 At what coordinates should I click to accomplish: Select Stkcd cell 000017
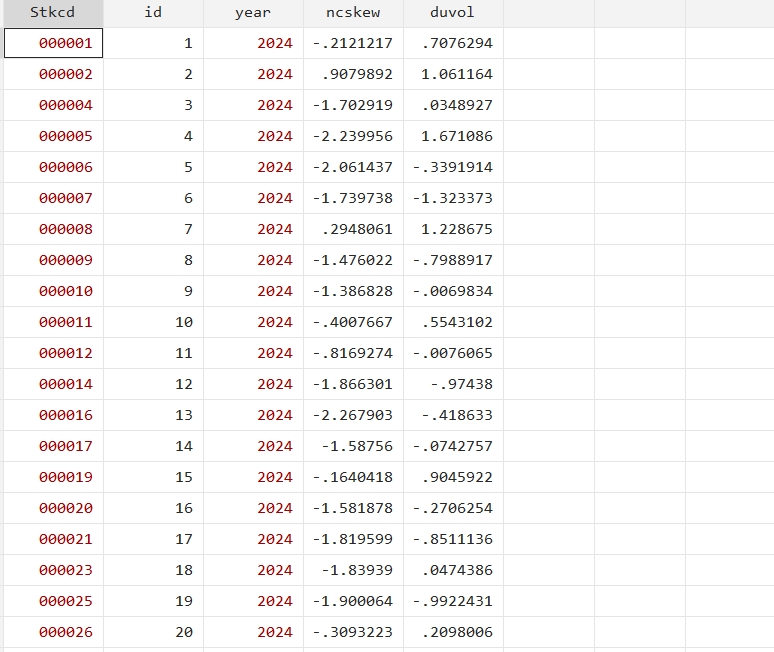(53, 446)
